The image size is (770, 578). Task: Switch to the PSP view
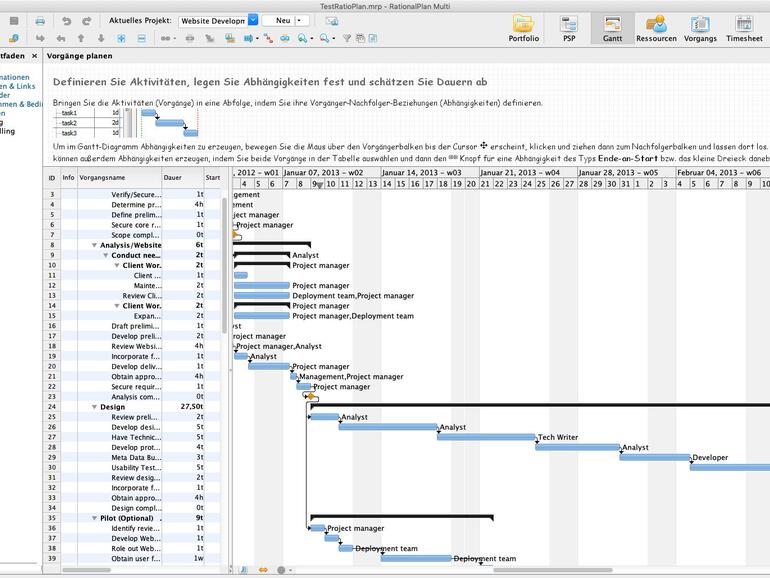click(x=569, y=28)
